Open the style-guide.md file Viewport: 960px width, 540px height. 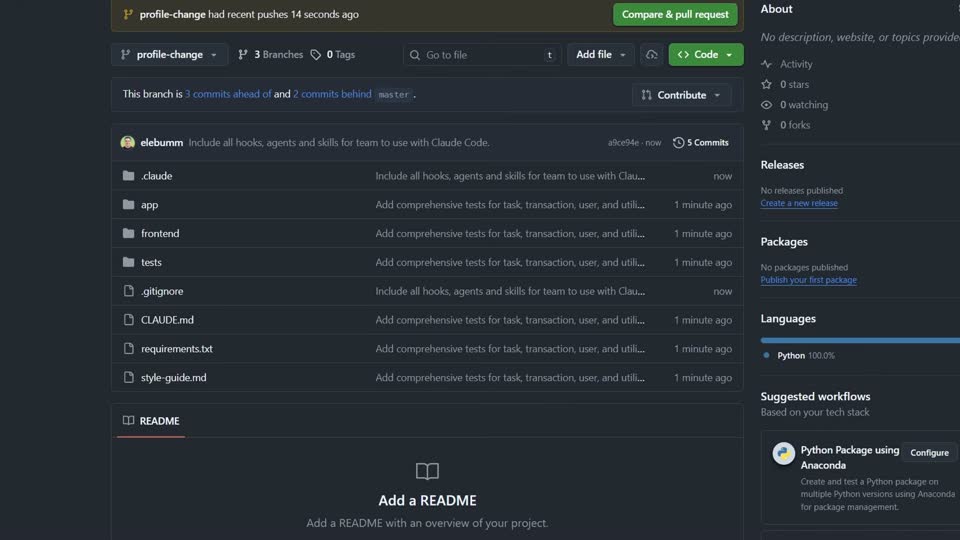[x=173, y=377]
